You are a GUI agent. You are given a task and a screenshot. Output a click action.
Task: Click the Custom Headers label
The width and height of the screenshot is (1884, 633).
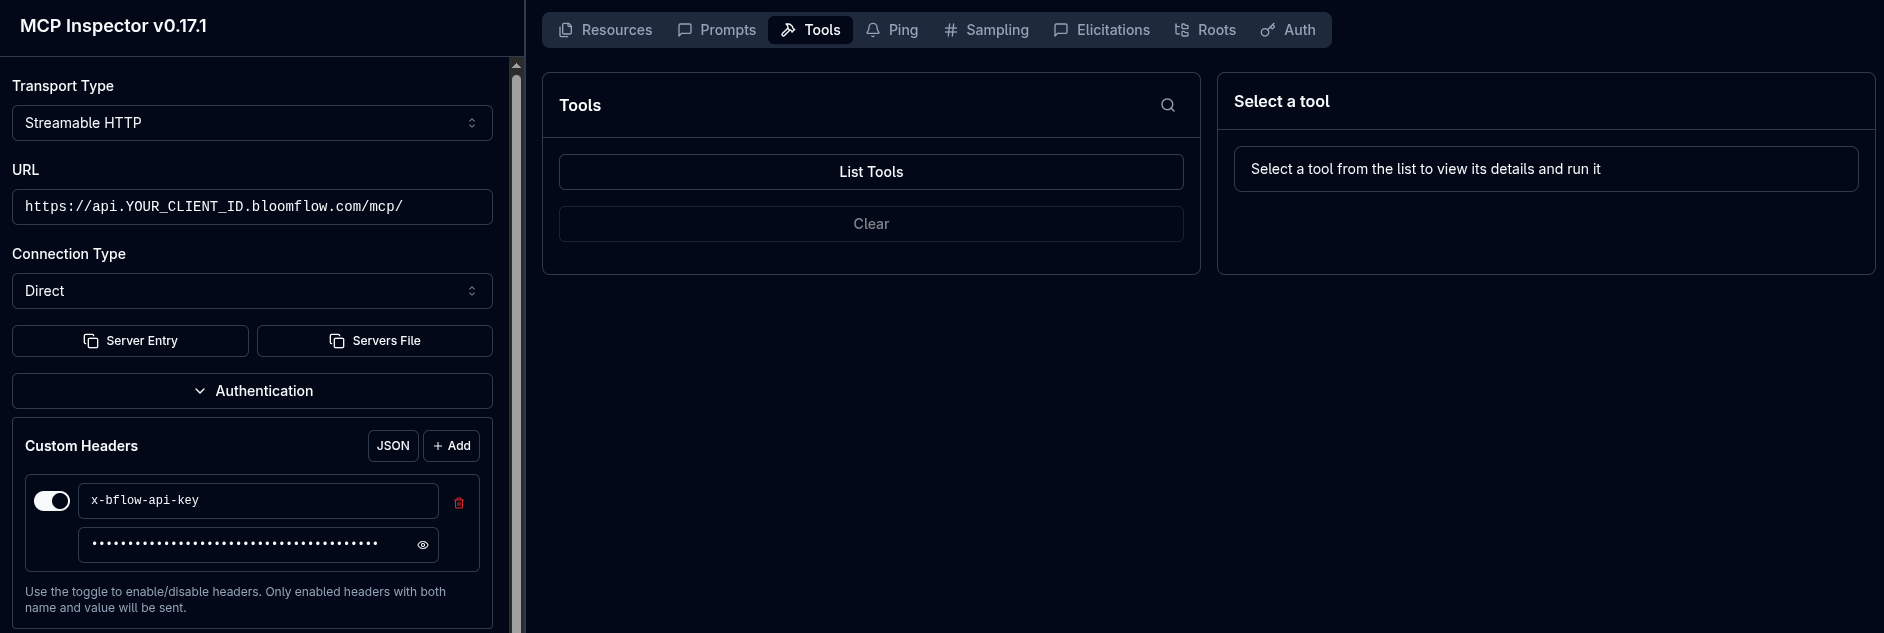click(81, 446)
